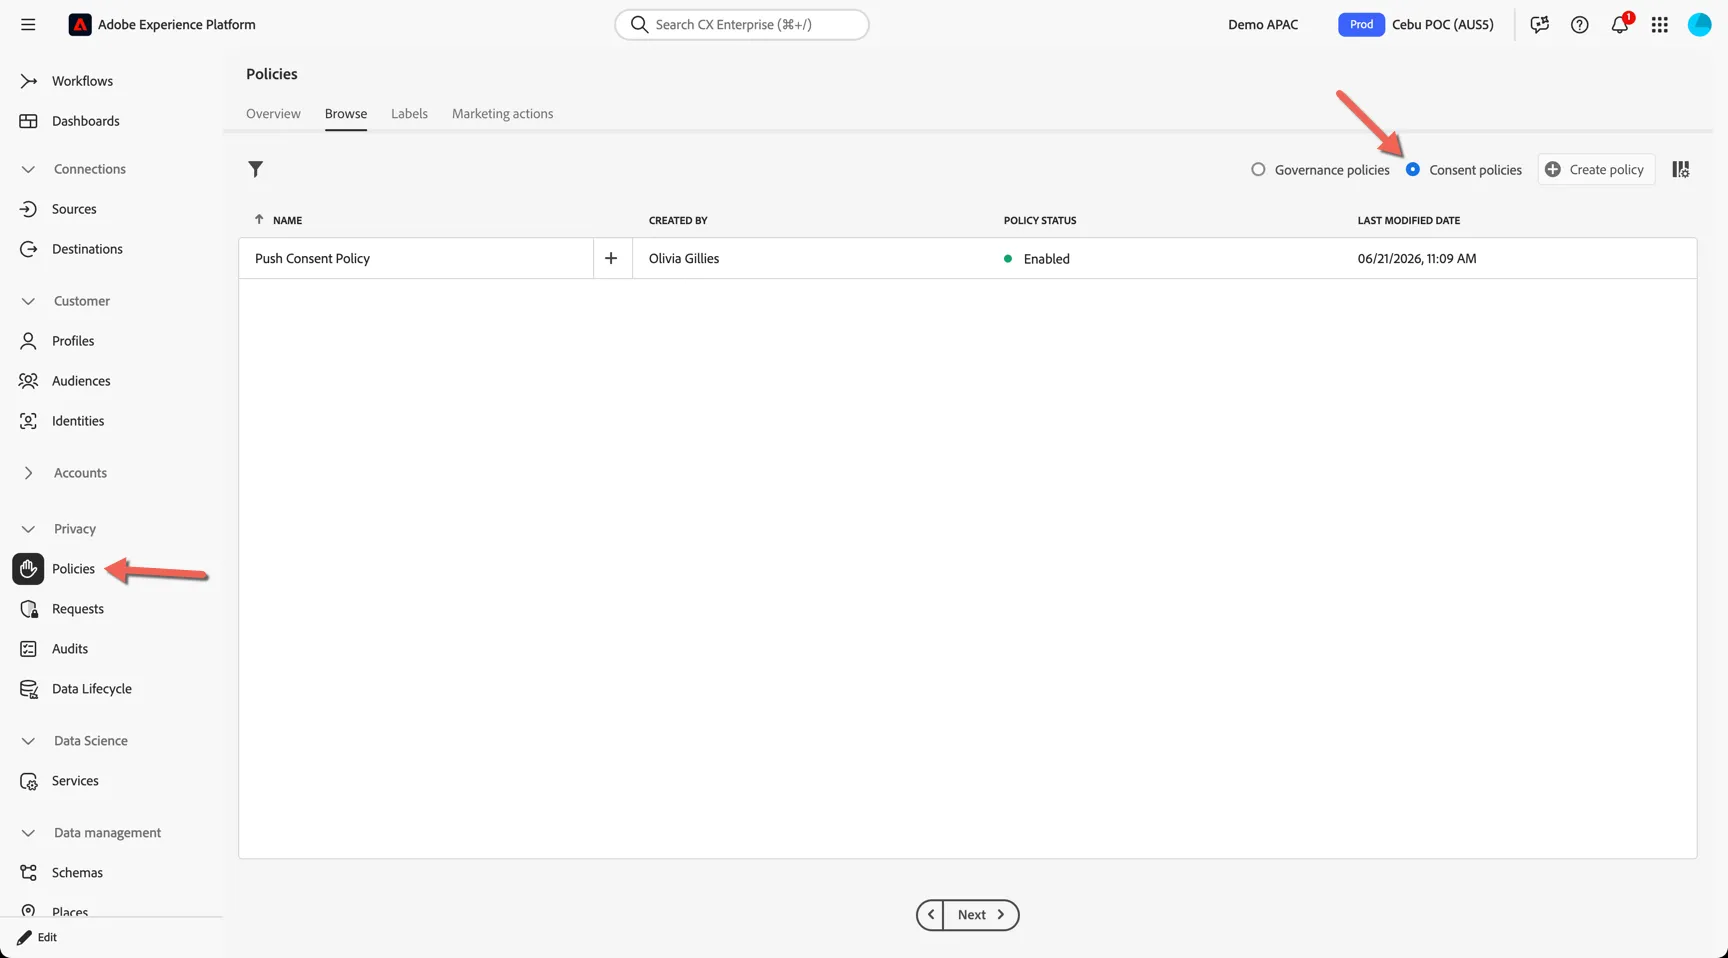Viewport: 1728px width, 958px height.
Task: Switch to the Labels tab
Action: coord(409,114)
